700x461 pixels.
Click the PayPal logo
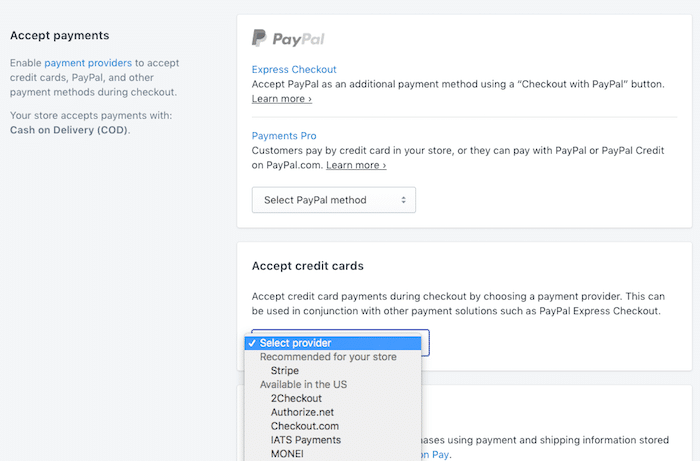(288, 39)
